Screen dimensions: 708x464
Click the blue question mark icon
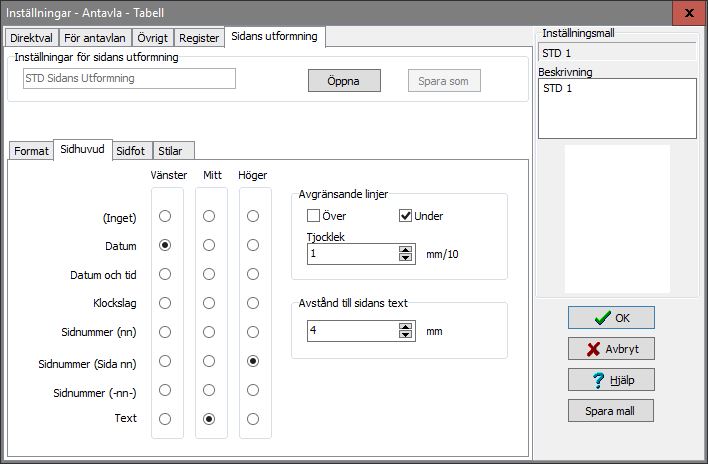[x=598, y=380]
